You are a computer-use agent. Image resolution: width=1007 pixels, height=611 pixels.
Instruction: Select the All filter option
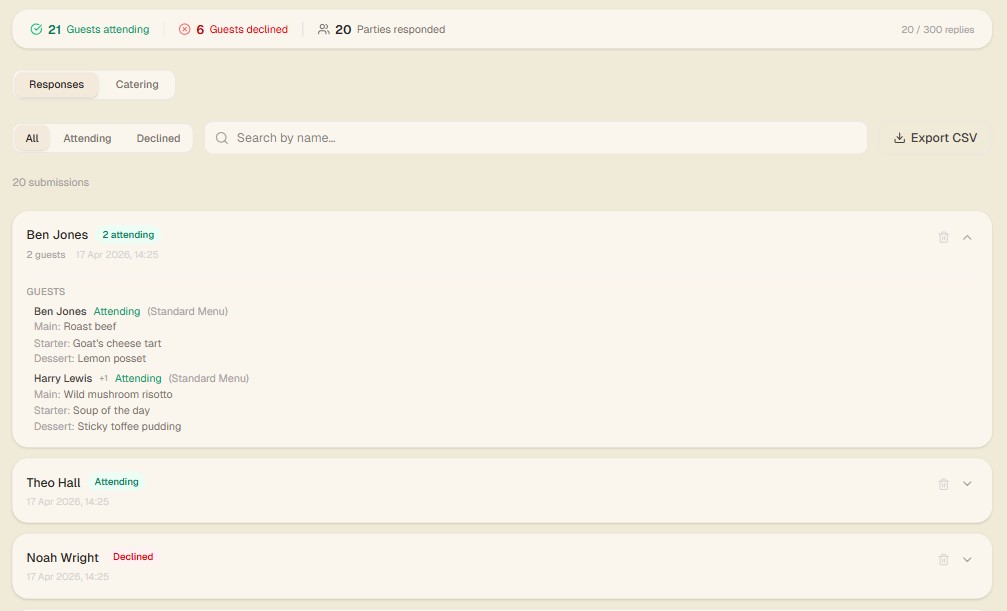[32, 138]
